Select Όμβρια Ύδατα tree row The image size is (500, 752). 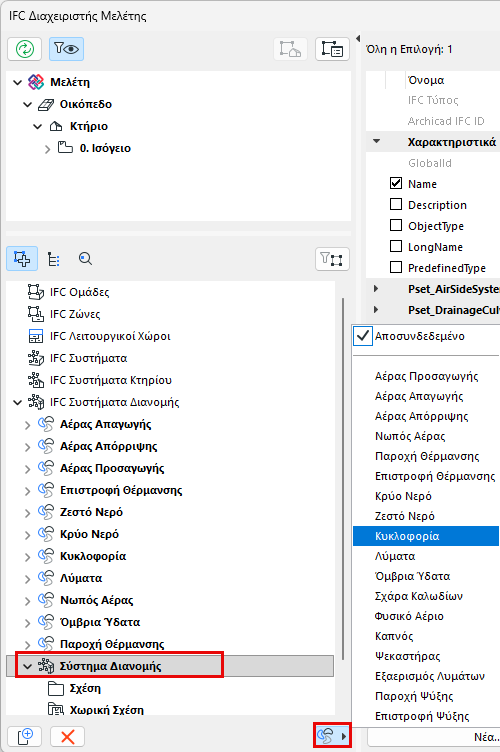click(170, 623)
